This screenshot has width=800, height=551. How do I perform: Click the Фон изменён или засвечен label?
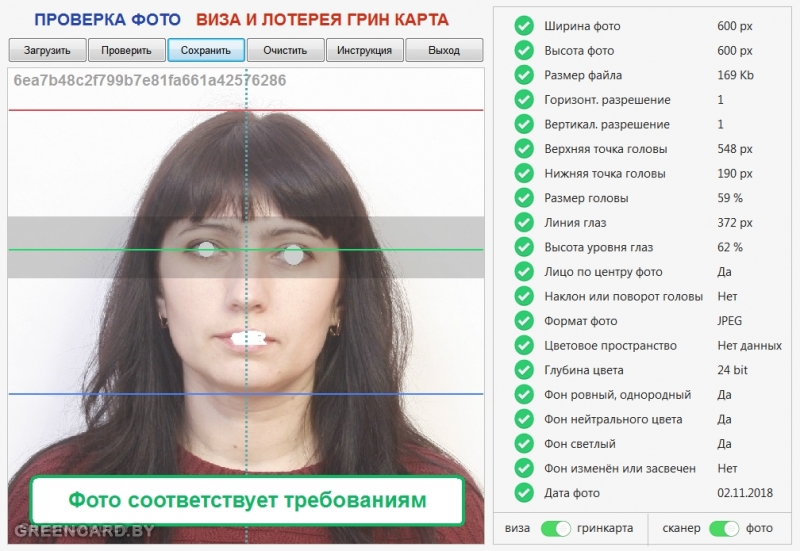620,468
